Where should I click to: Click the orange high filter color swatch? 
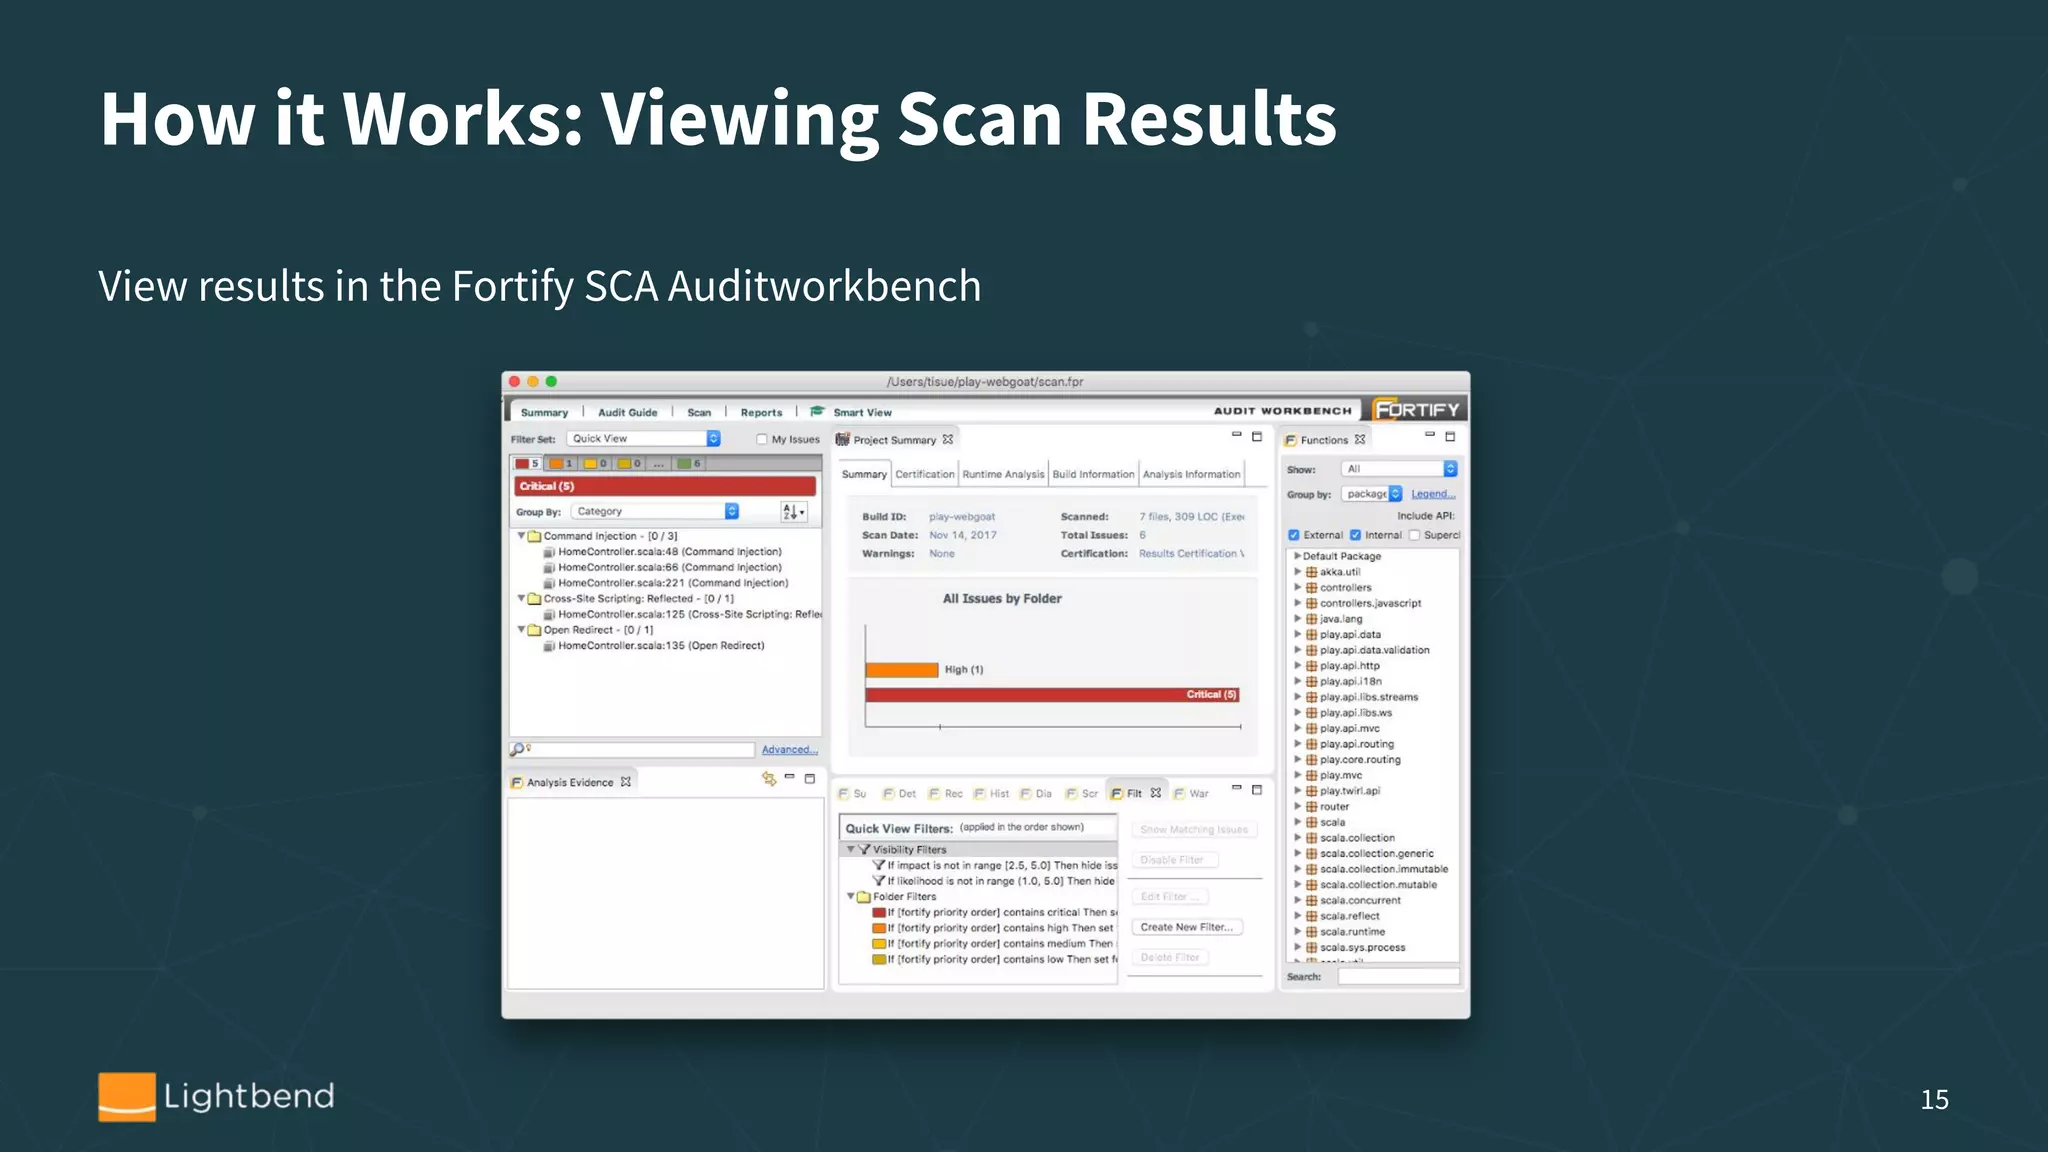tap(879, 928)
